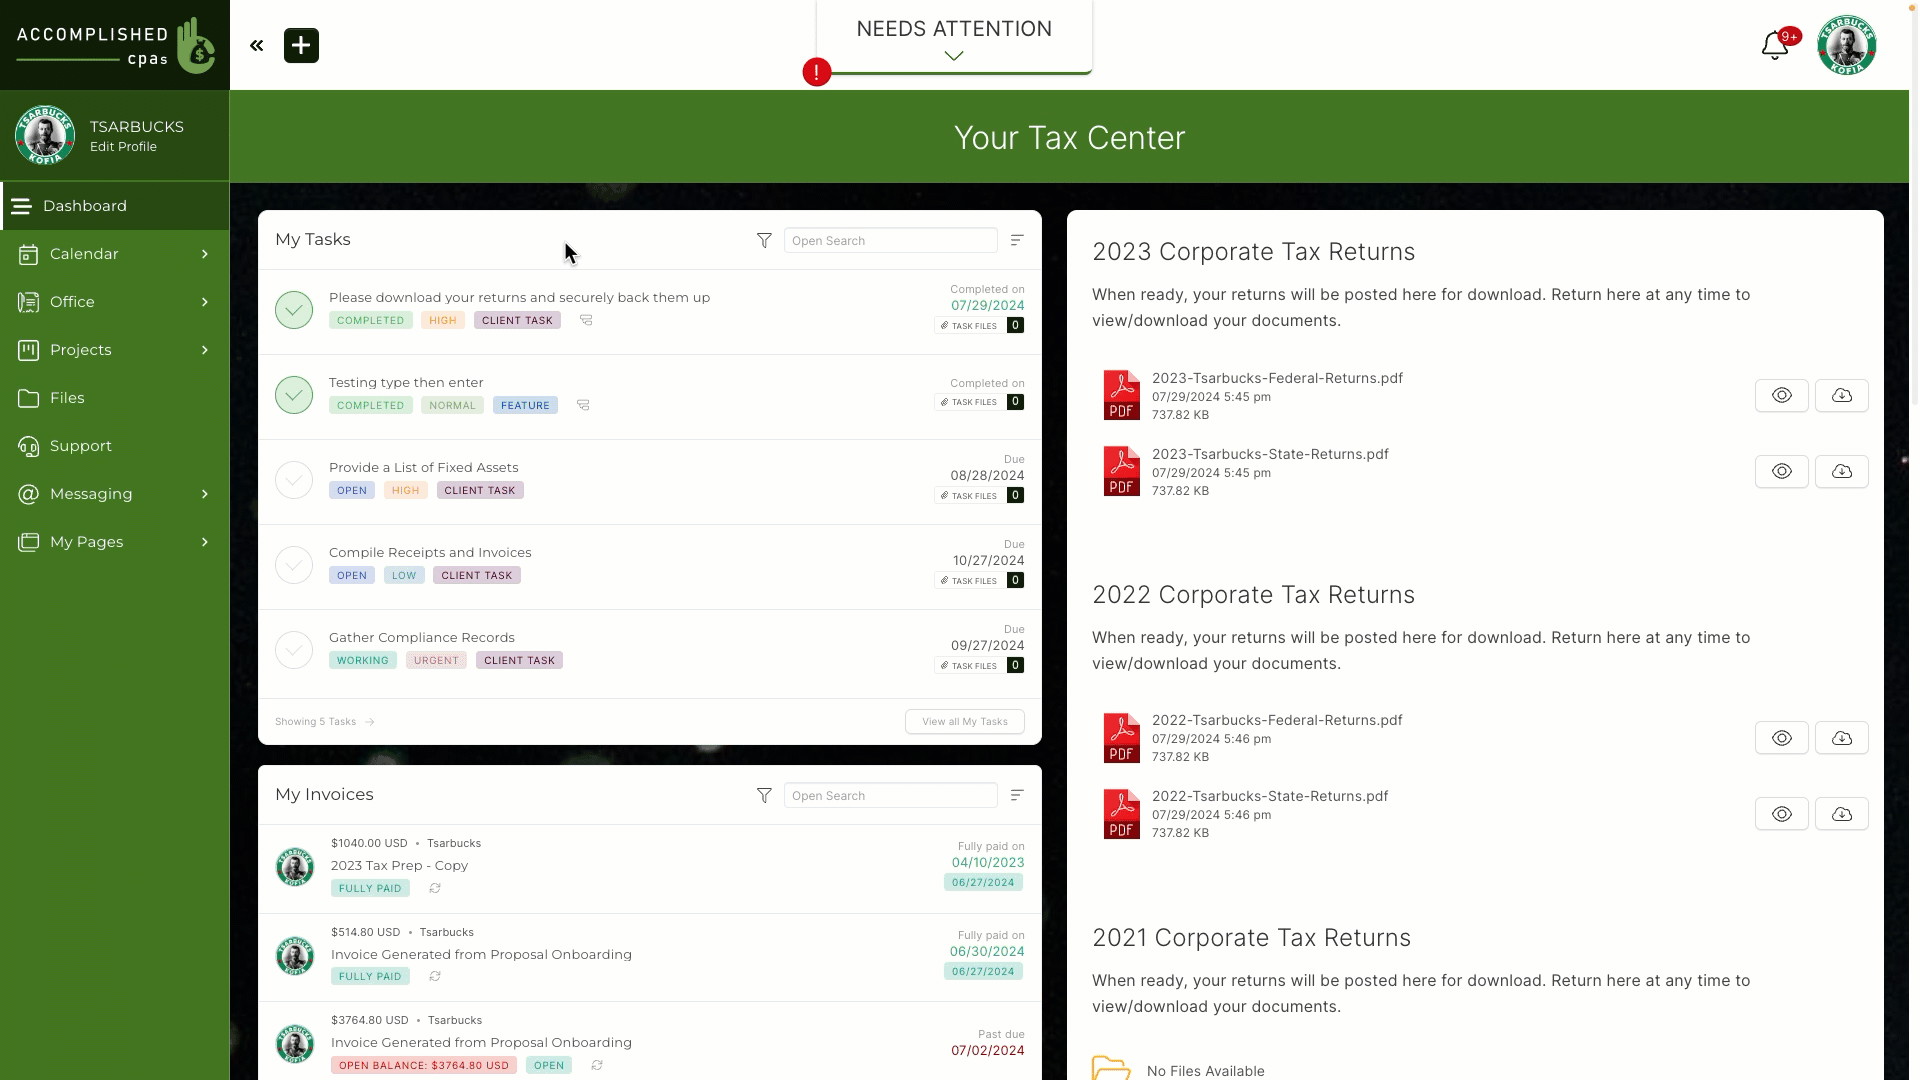This screenshot has height=1080, width=1920.
Task: Click the Projects sidebar icon
Action: [x=28, y=349]
